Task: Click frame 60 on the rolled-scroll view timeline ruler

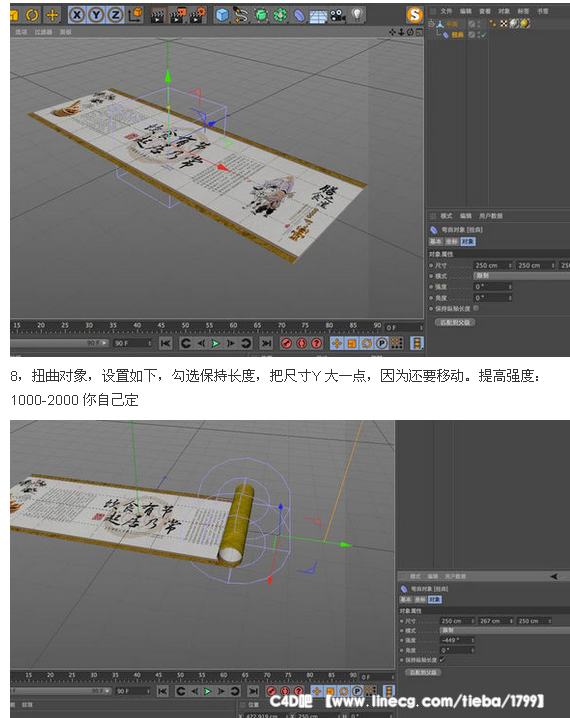Action: (223, 675)
